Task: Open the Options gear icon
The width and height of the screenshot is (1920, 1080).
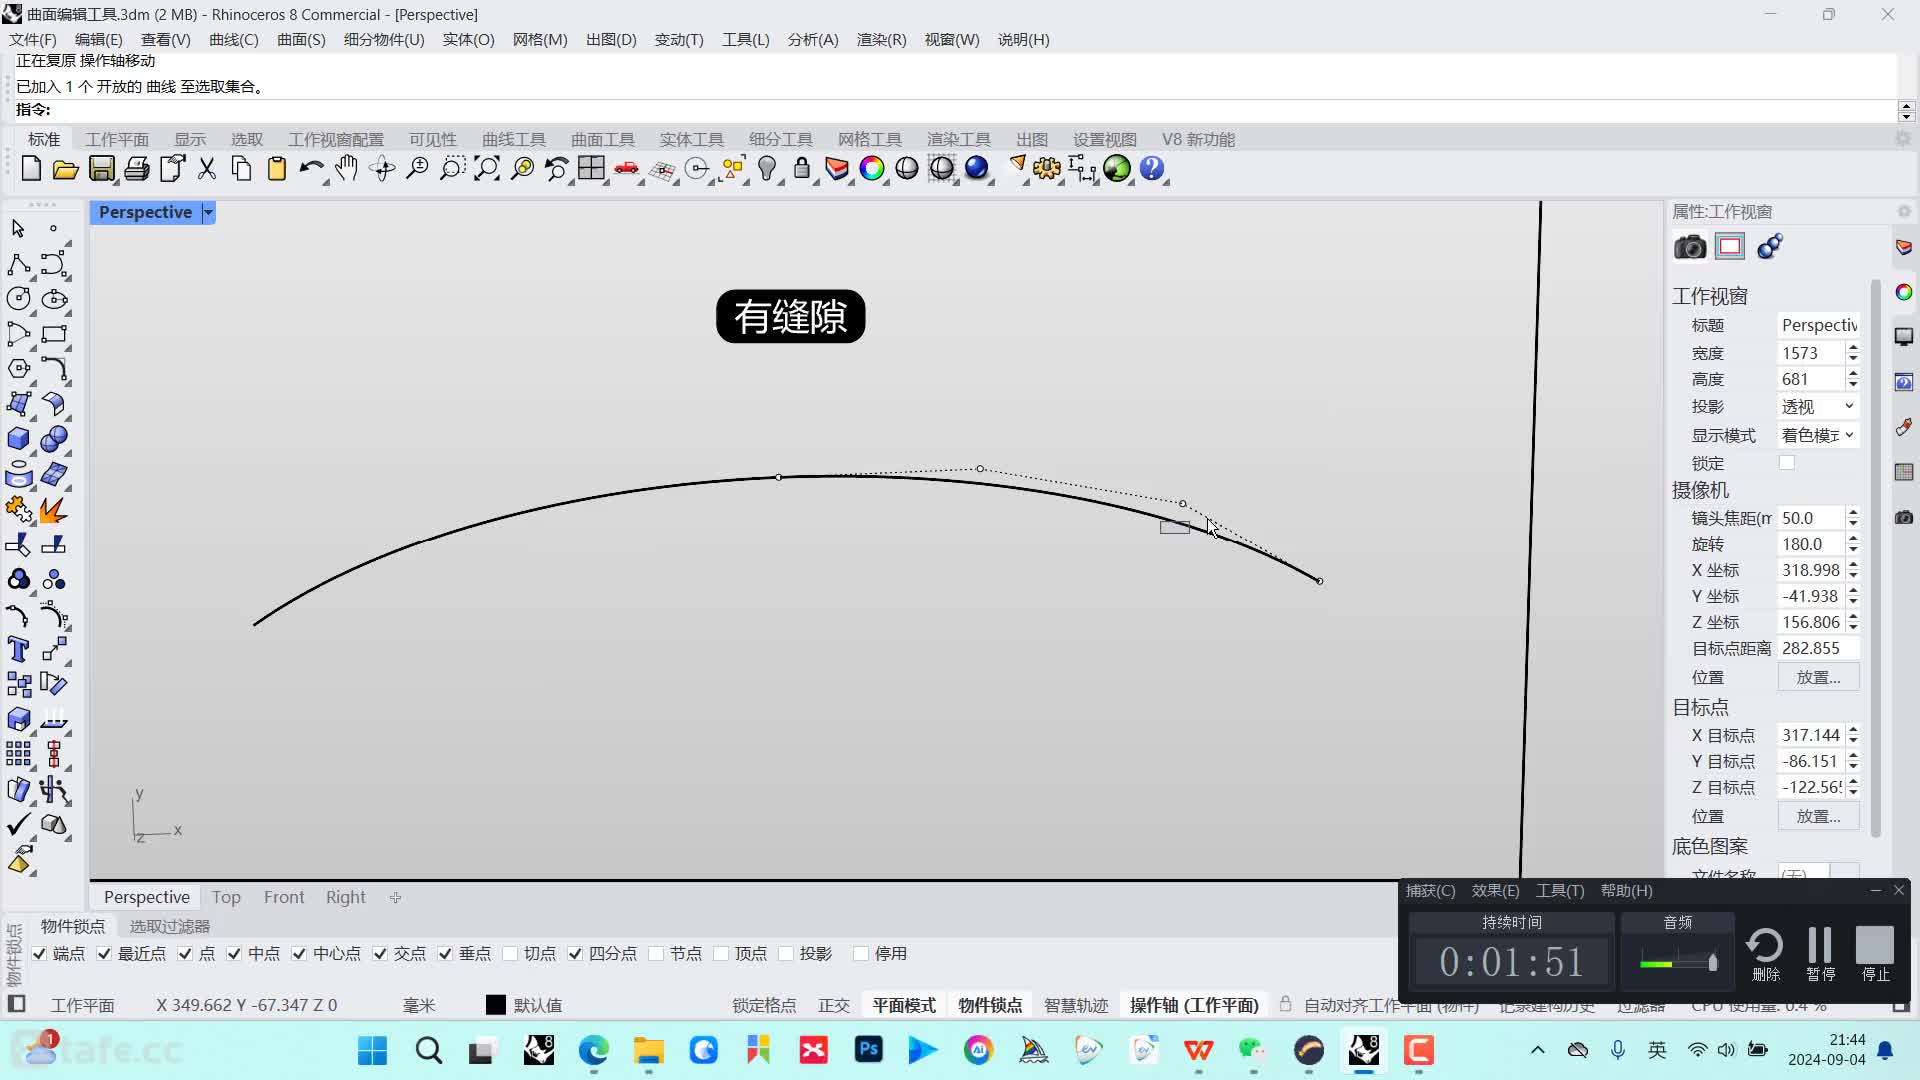Action: (x=1046, y=169)
